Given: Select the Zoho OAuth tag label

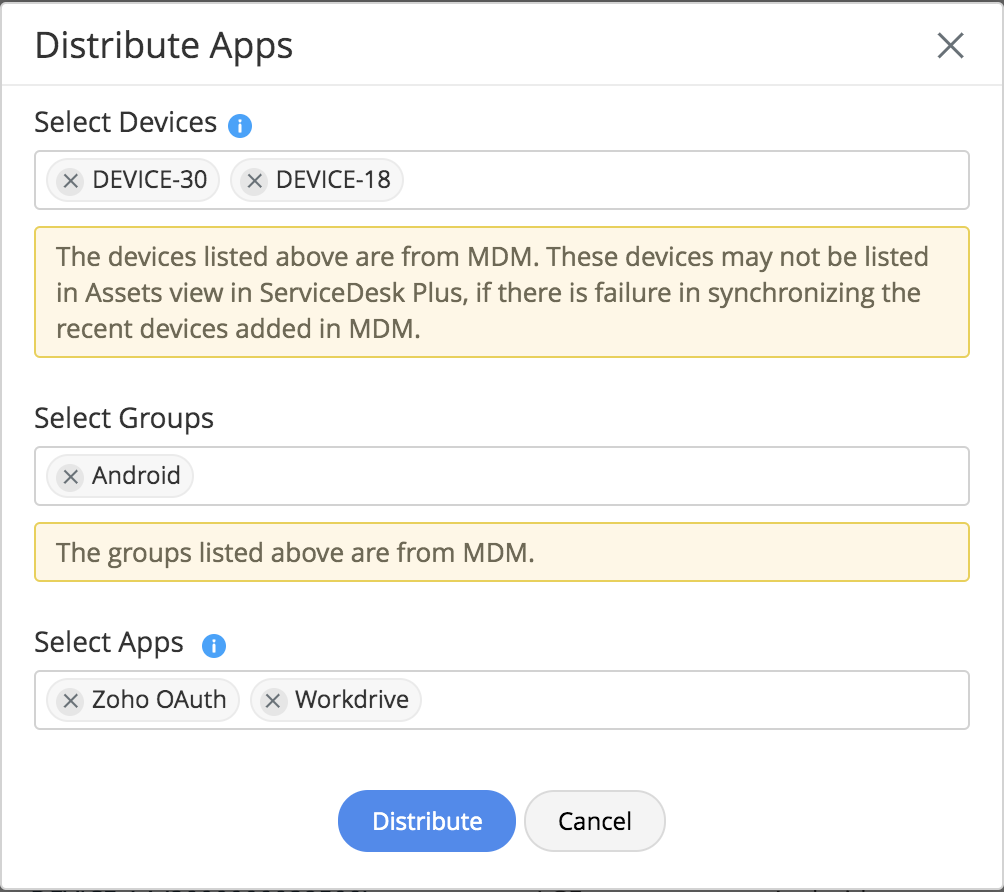Looking at the screenshot, I should [x=159, y=700].
